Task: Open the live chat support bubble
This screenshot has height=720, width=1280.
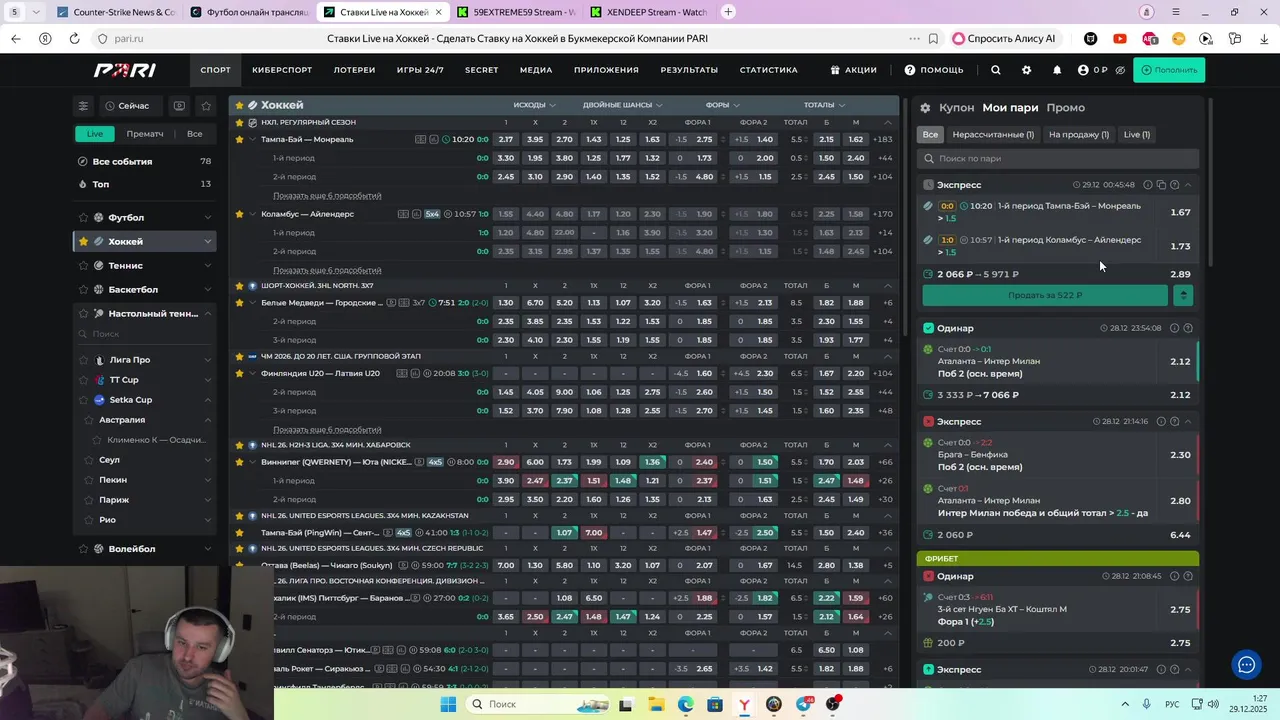Action: (x=1246, y=664)
